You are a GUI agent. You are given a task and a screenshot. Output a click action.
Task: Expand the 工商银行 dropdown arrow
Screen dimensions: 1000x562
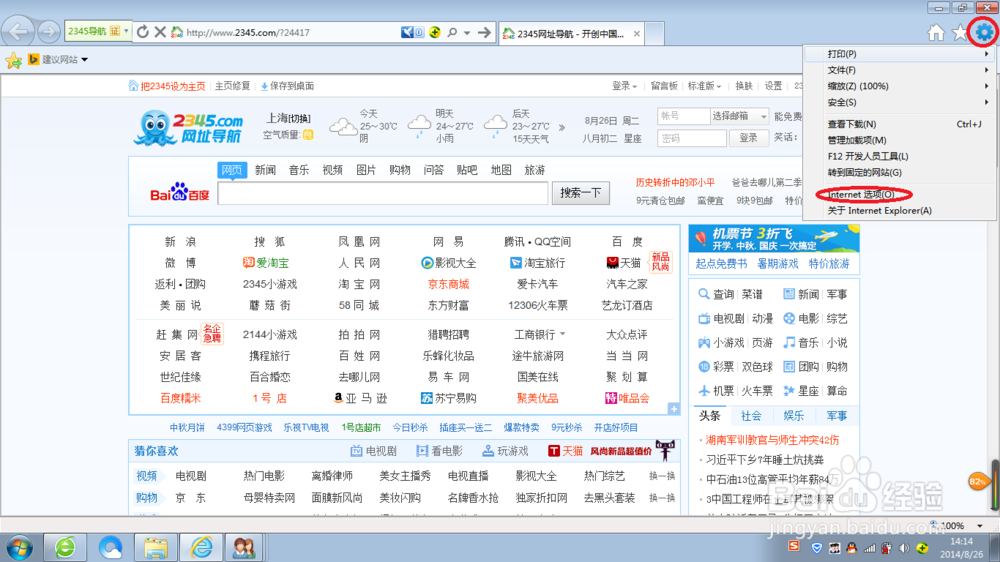point(562,334)
